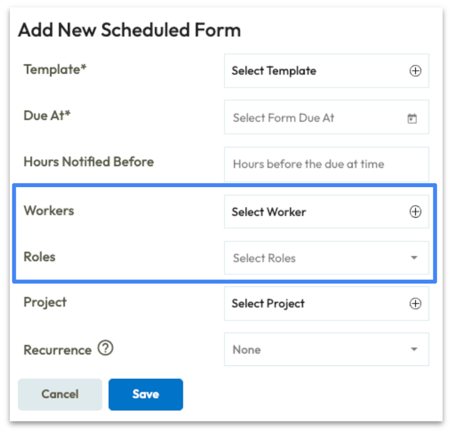Click the Select Project field text
The image size is (455, 435).
point(268,304)
